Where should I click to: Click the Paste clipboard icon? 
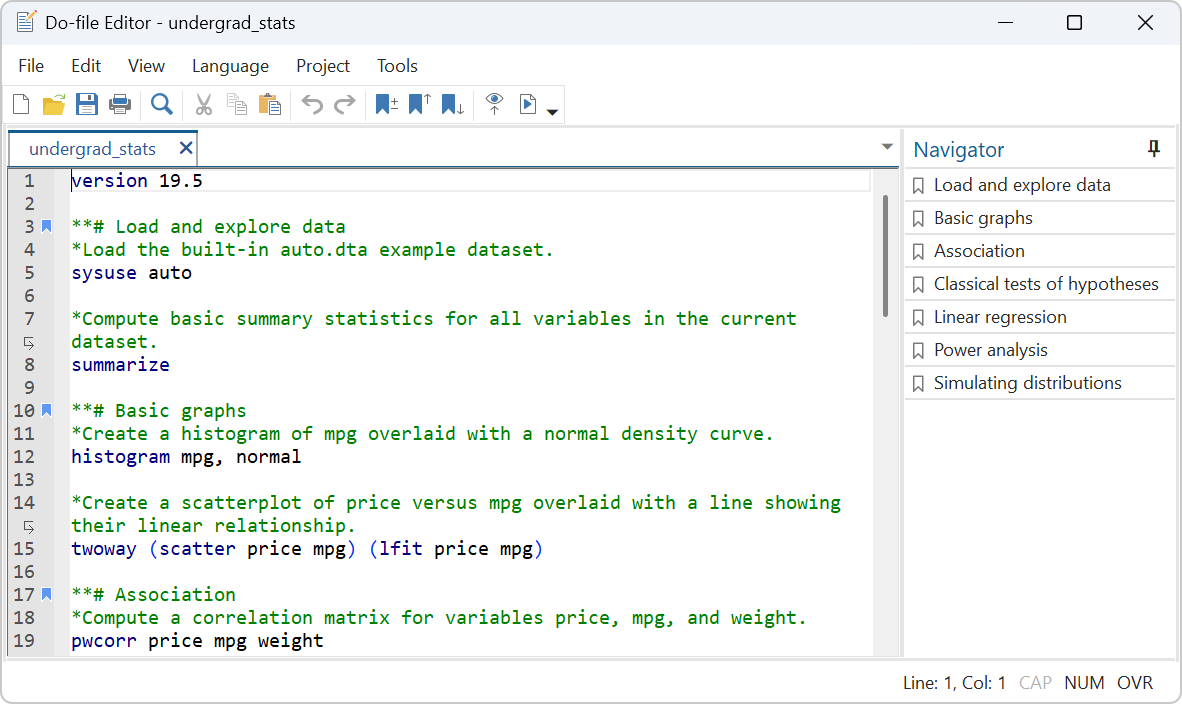[269, 104]
